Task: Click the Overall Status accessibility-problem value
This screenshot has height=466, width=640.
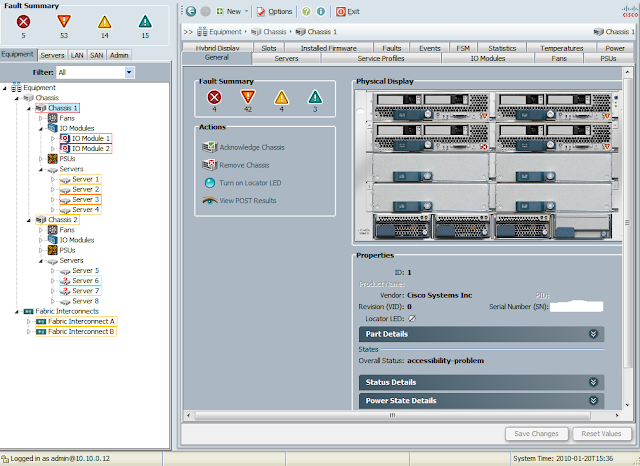Action: click(445, 361)
